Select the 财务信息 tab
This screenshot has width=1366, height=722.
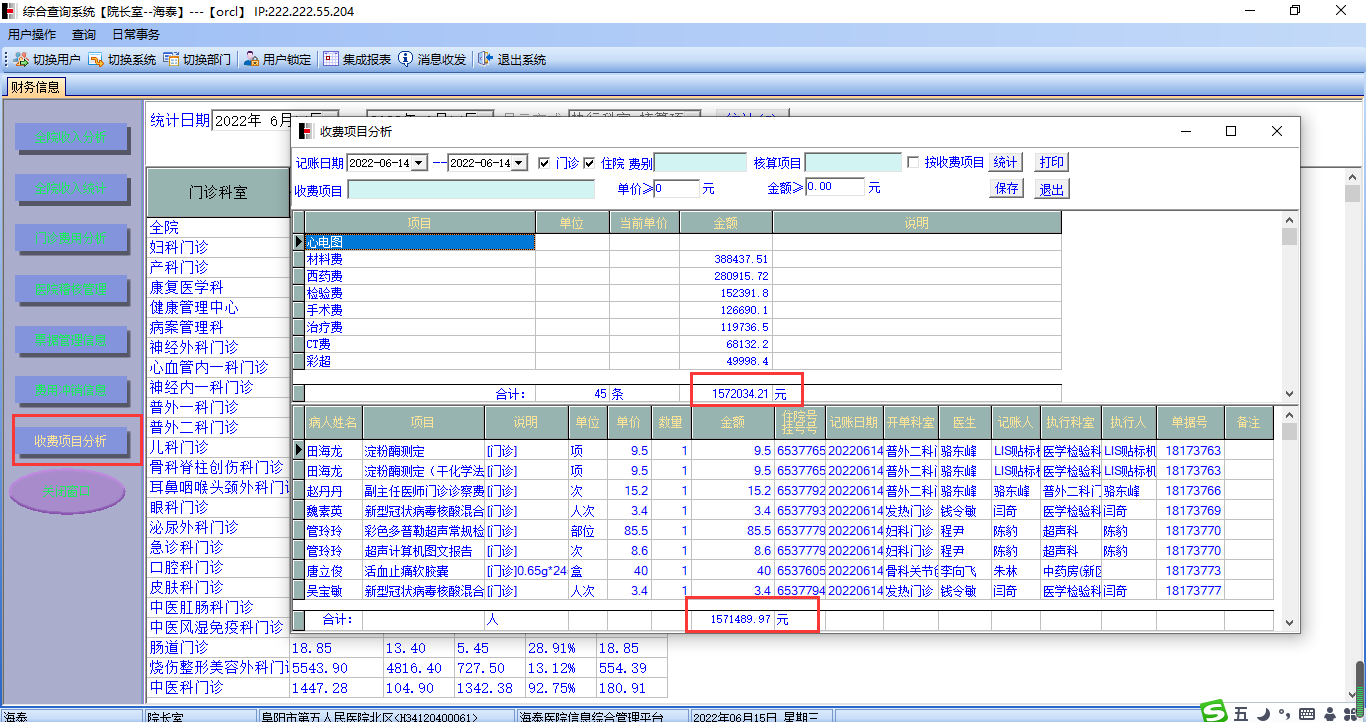click(x=35, y=87)
